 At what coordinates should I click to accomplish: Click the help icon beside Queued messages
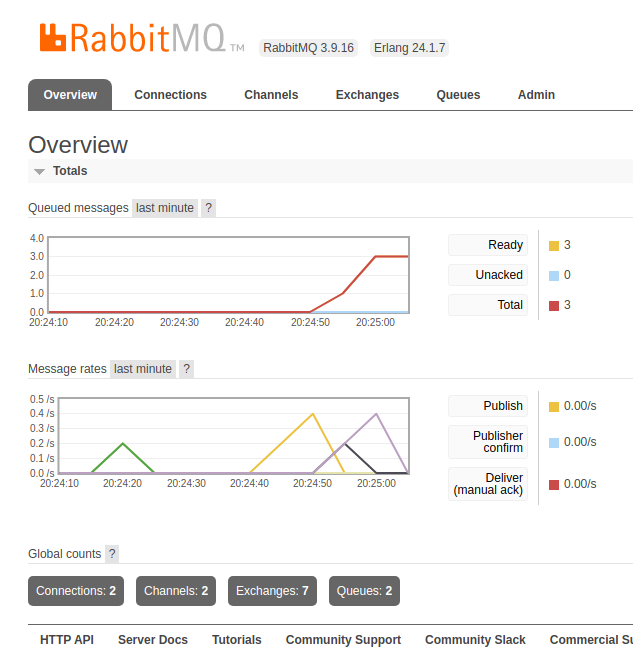[208, 208]
